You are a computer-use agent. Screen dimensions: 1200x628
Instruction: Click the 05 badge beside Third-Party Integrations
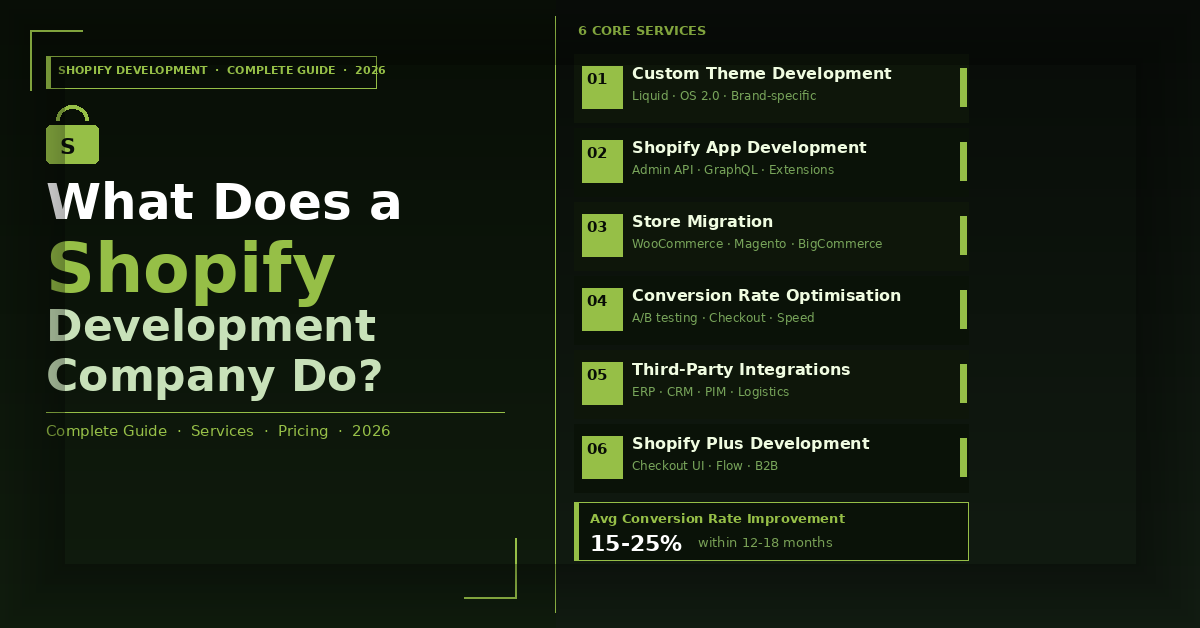[602, 383]
